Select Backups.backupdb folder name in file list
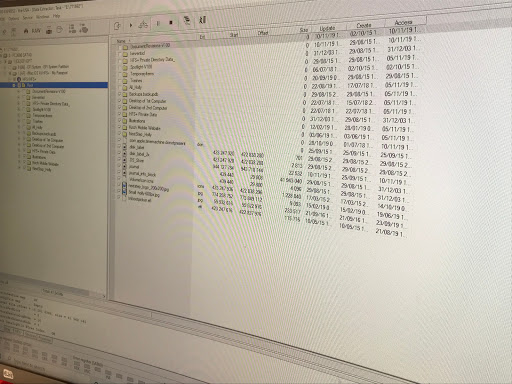This screenshot has height=384, width=512. 143,94
